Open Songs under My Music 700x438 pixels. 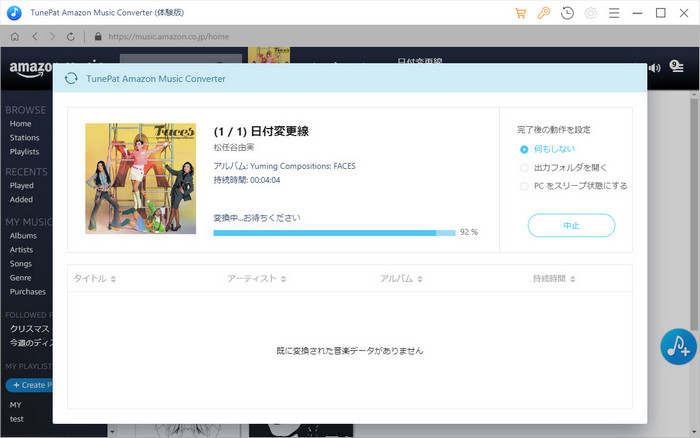(21, 264)
